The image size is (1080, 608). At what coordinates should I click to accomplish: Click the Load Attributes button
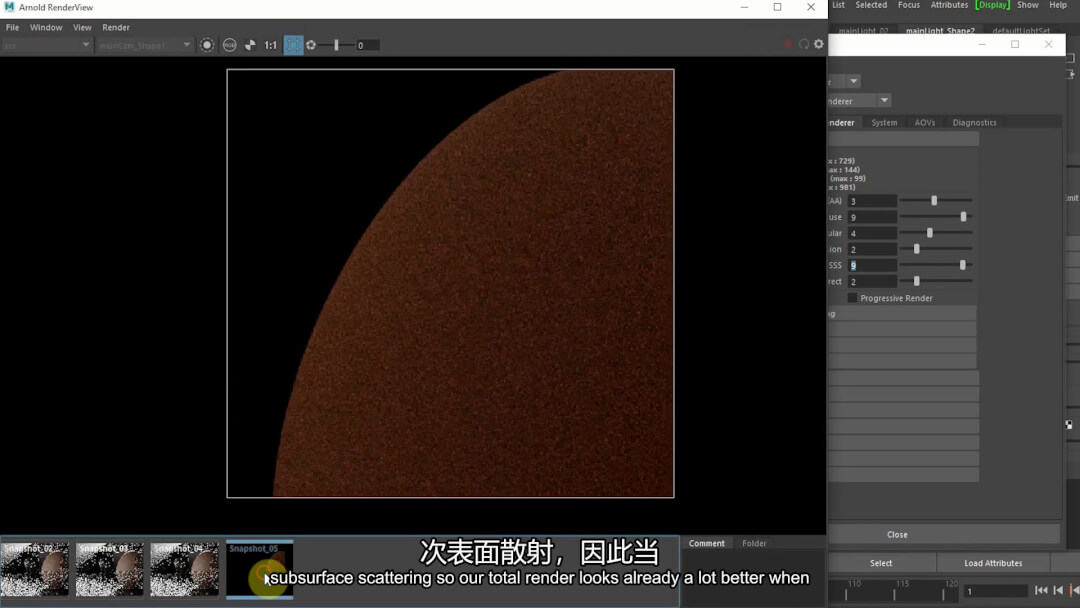pos(993,563)
